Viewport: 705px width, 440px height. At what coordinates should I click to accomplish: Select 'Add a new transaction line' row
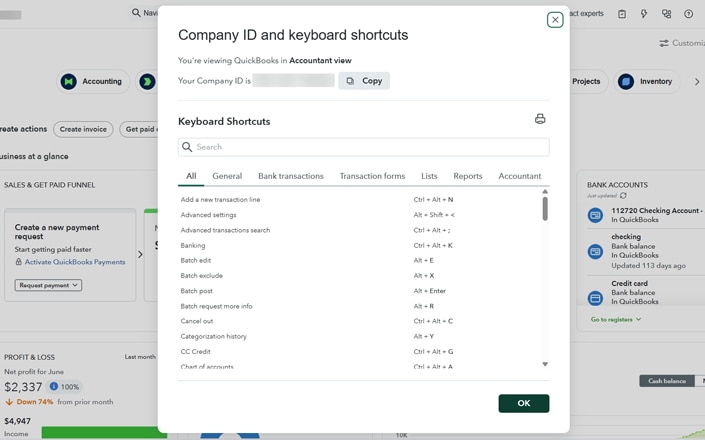coord(360,200)
